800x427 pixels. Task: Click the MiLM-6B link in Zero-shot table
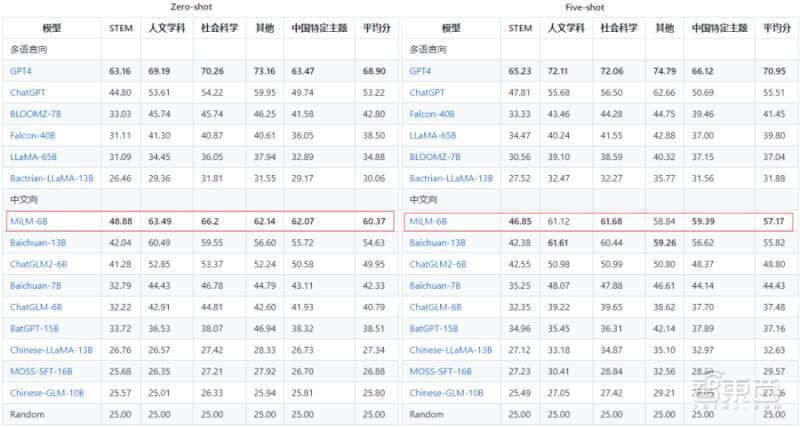[29, 221]
